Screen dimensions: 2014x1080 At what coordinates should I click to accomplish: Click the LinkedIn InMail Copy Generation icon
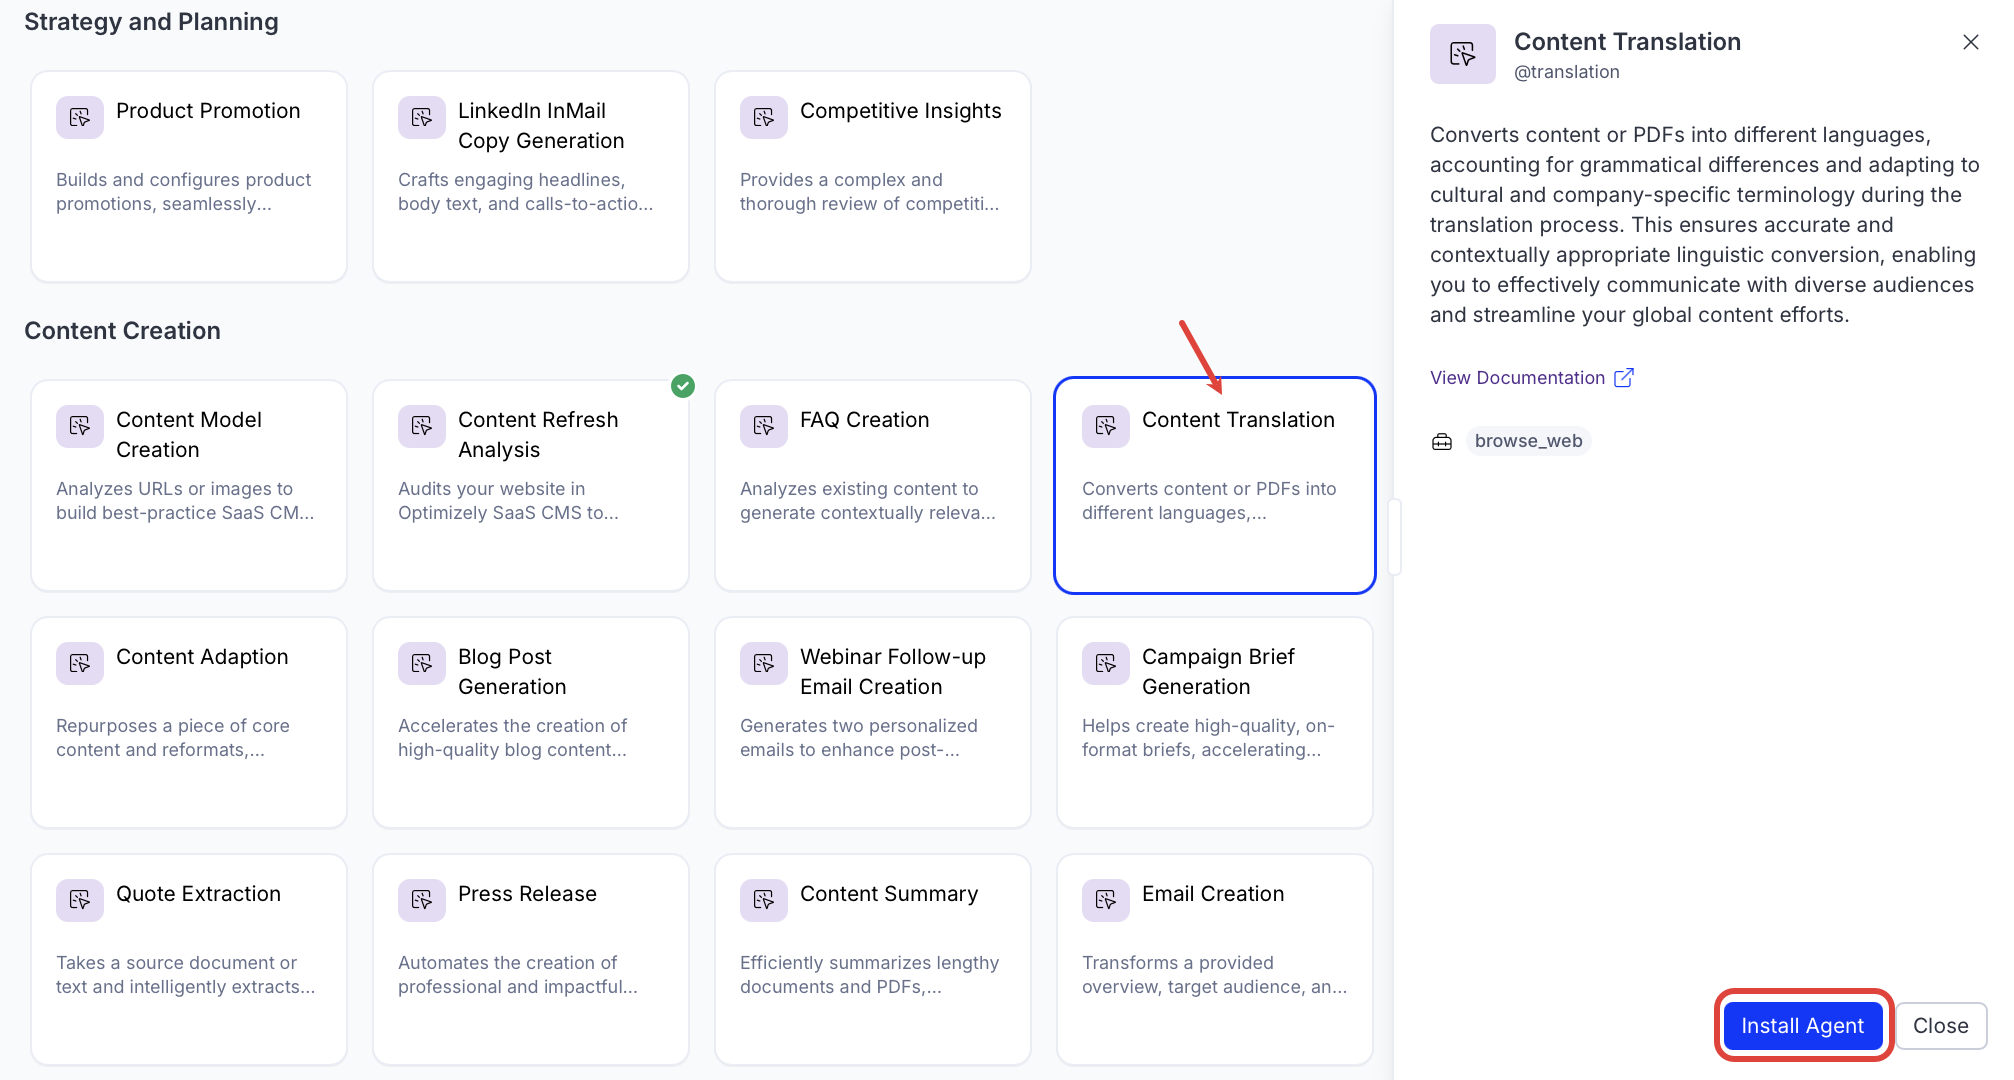(422, 118)
